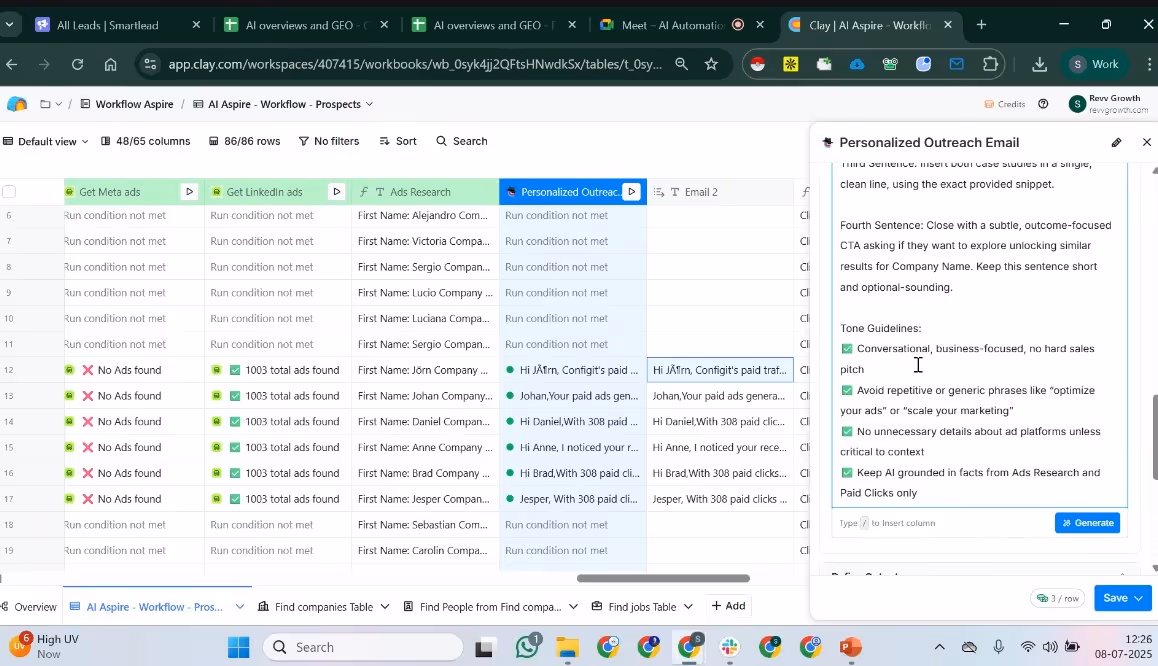Screen dimensions: 1158x666
Task: Click the edit pencil icon in Personalized Outreach panel
Action: tap(1116, 143)
